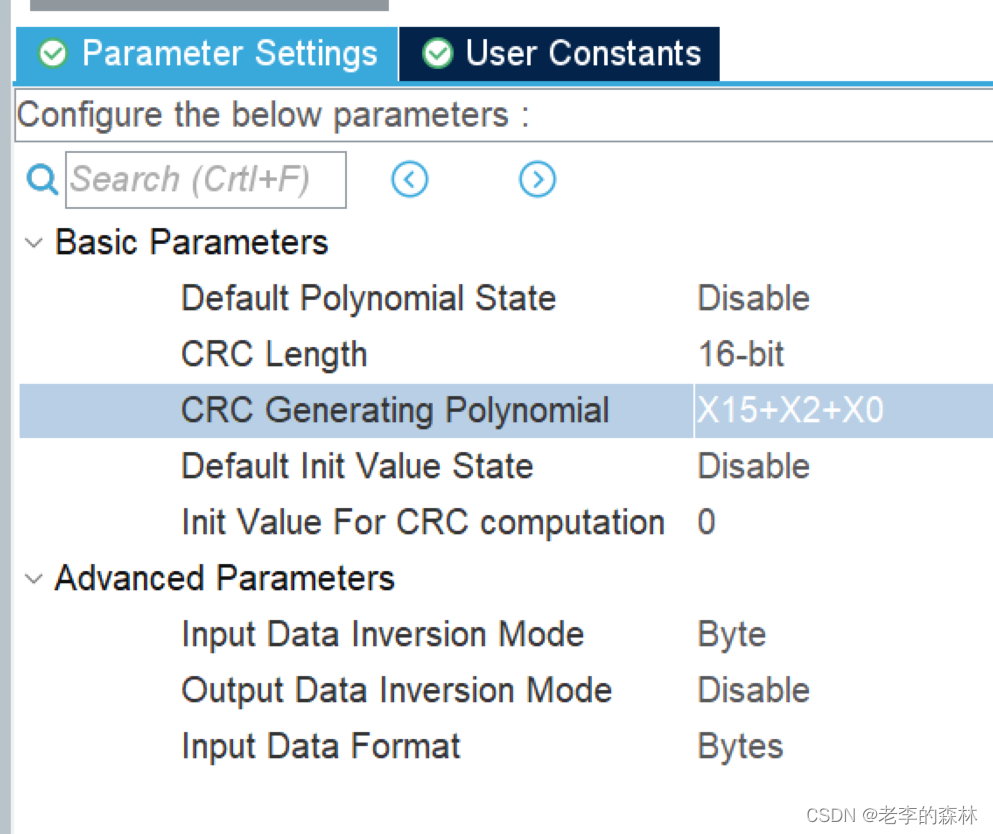
Task: Go to previous search result arrow
Action: [x=410, y=180]
